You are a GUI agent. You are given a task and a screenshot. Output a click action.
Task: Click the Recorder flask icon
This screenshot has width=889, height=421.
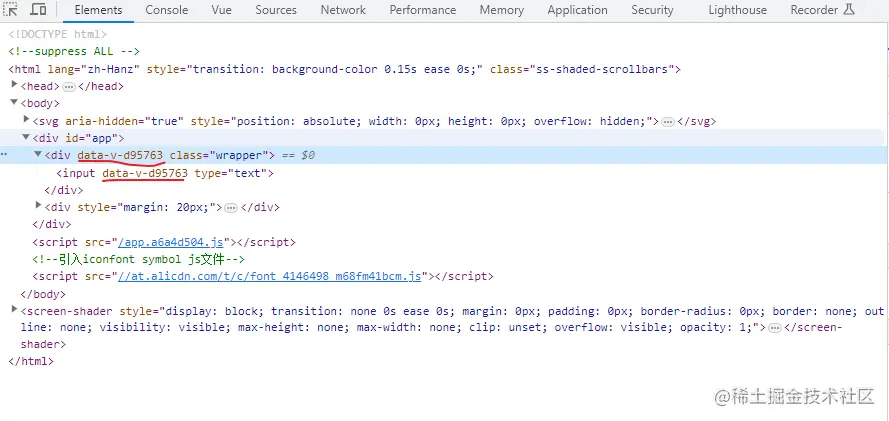849,9
